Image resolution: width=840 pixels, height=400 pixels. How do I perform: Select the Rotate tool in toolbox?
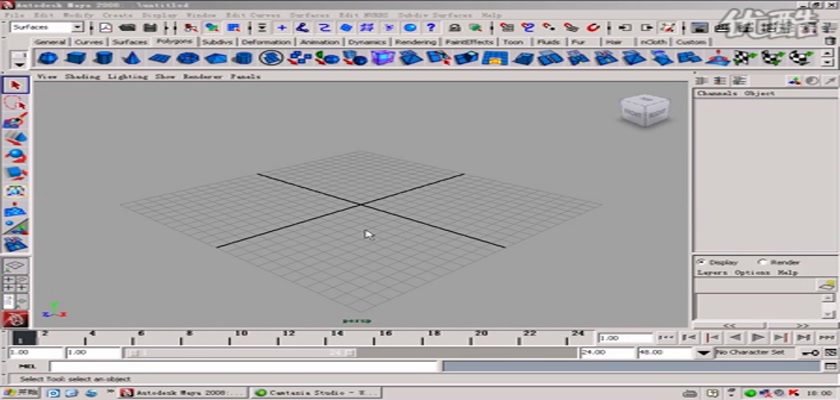tap(16, 156)
